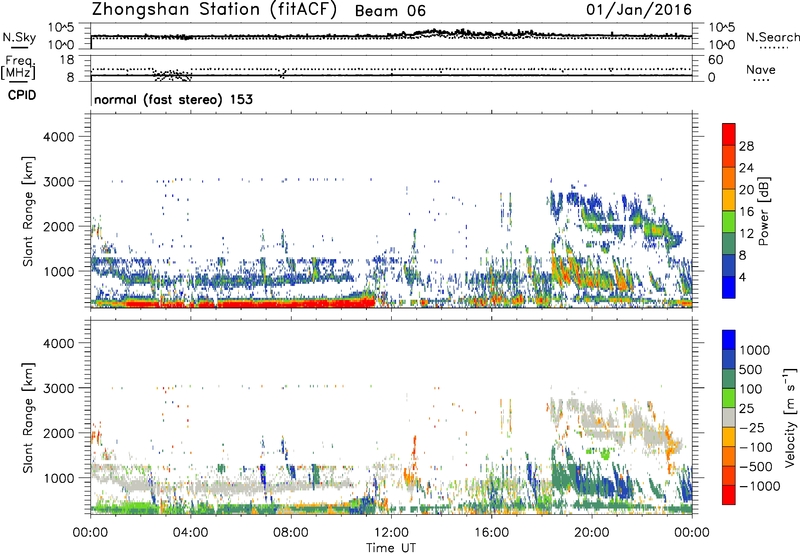Click the dotted line sample under "N.Search"

coord(774,47)
